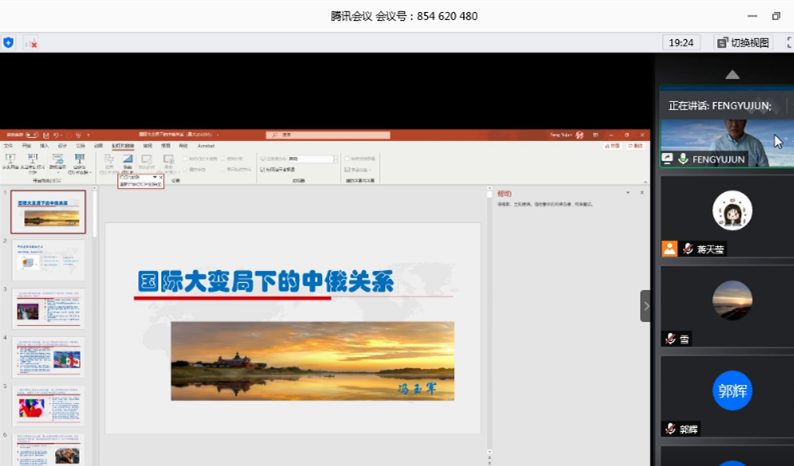Start slide show from current slide icon
794x466 pixels.
pyautogui.click(x=32, y=159)
